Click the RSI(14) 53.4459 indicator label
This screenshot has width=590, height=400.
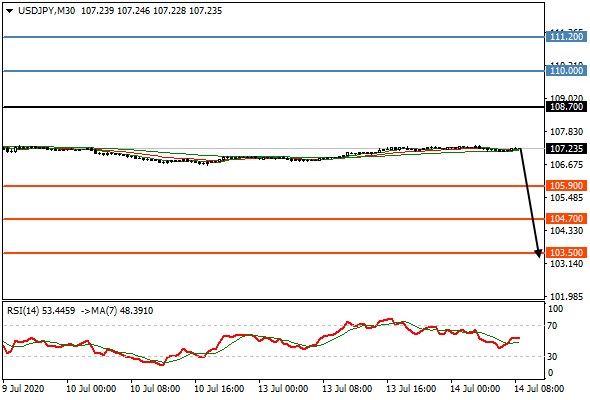[x=41, y=311]
